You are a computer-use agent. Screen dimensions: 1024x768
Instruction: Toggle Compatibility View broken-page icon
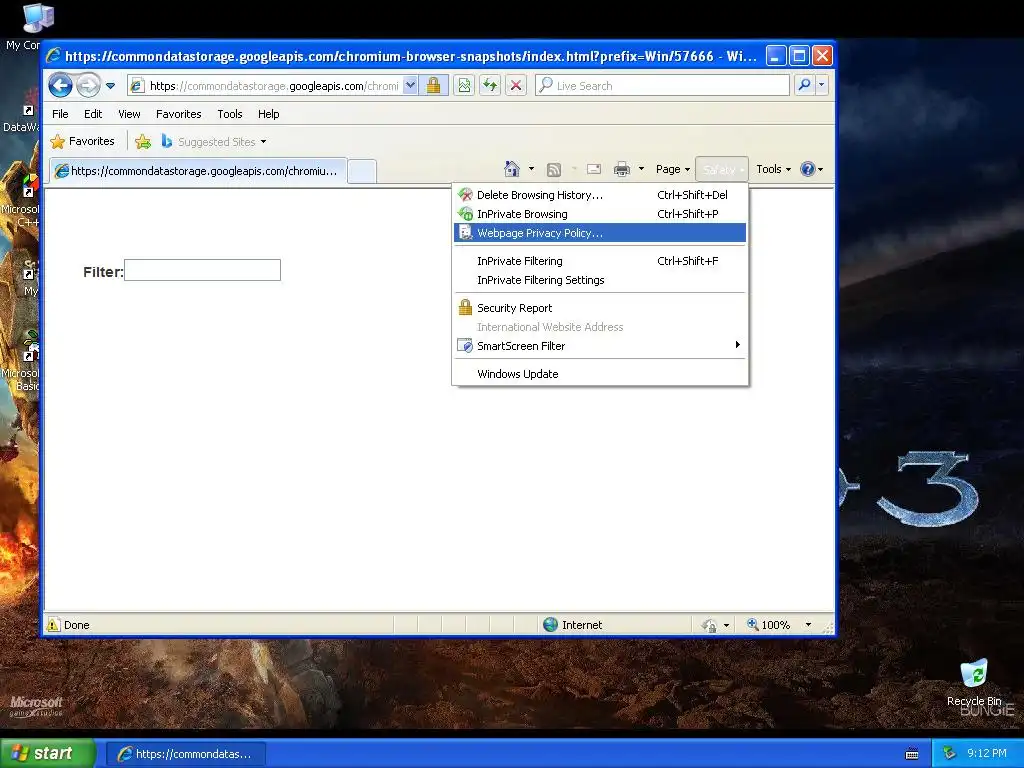[464, 86]
